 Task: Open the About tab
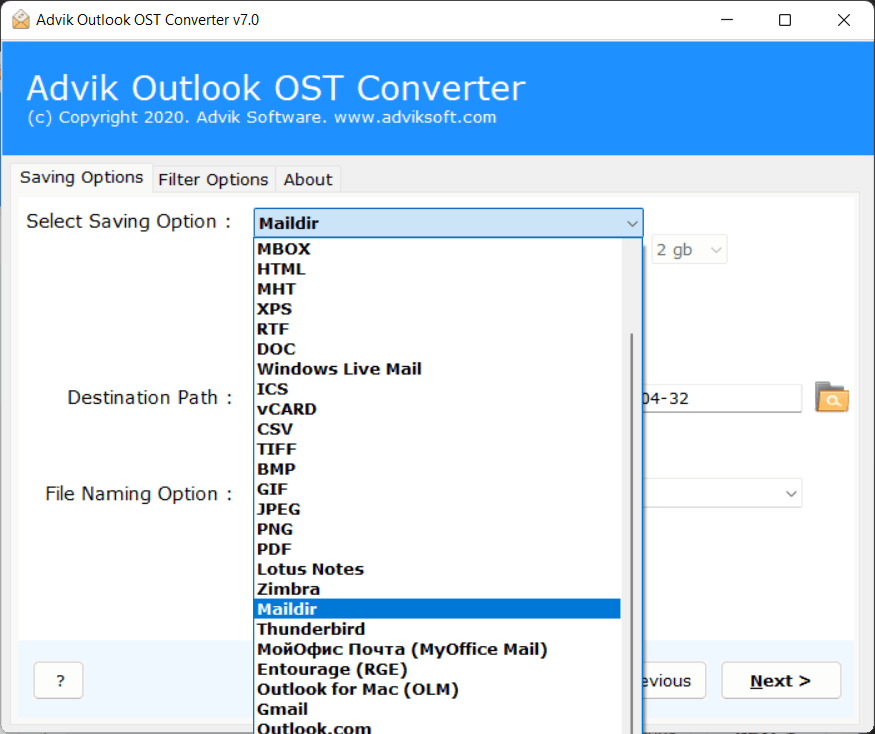tap(308, 180)
